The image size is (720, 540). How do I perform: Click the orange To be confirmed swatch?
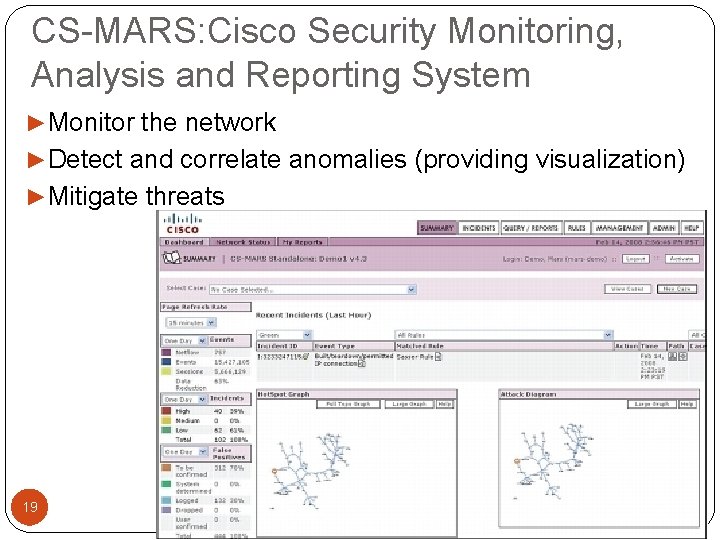(166, 467)
